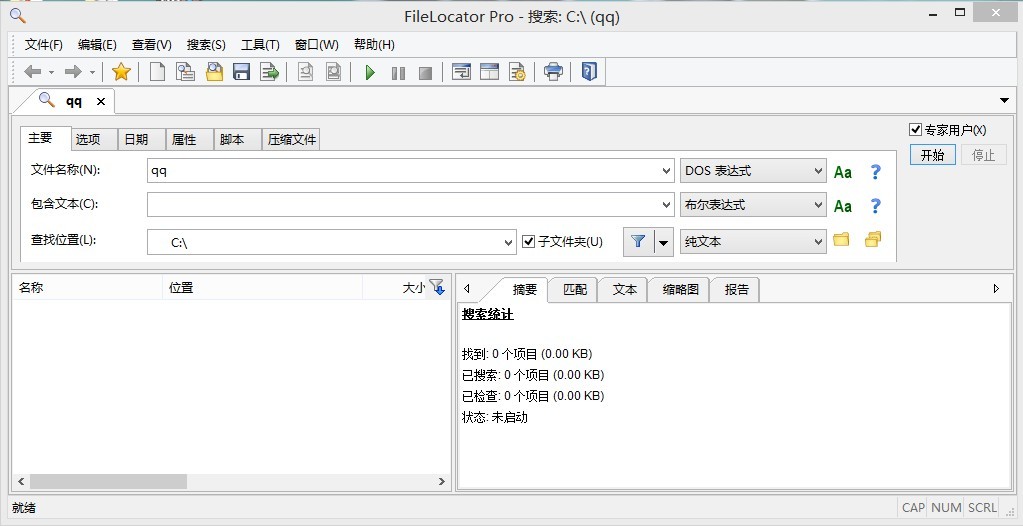Open the 纯文本 dropdown
1023x526 pixels.
pos(753,242)
